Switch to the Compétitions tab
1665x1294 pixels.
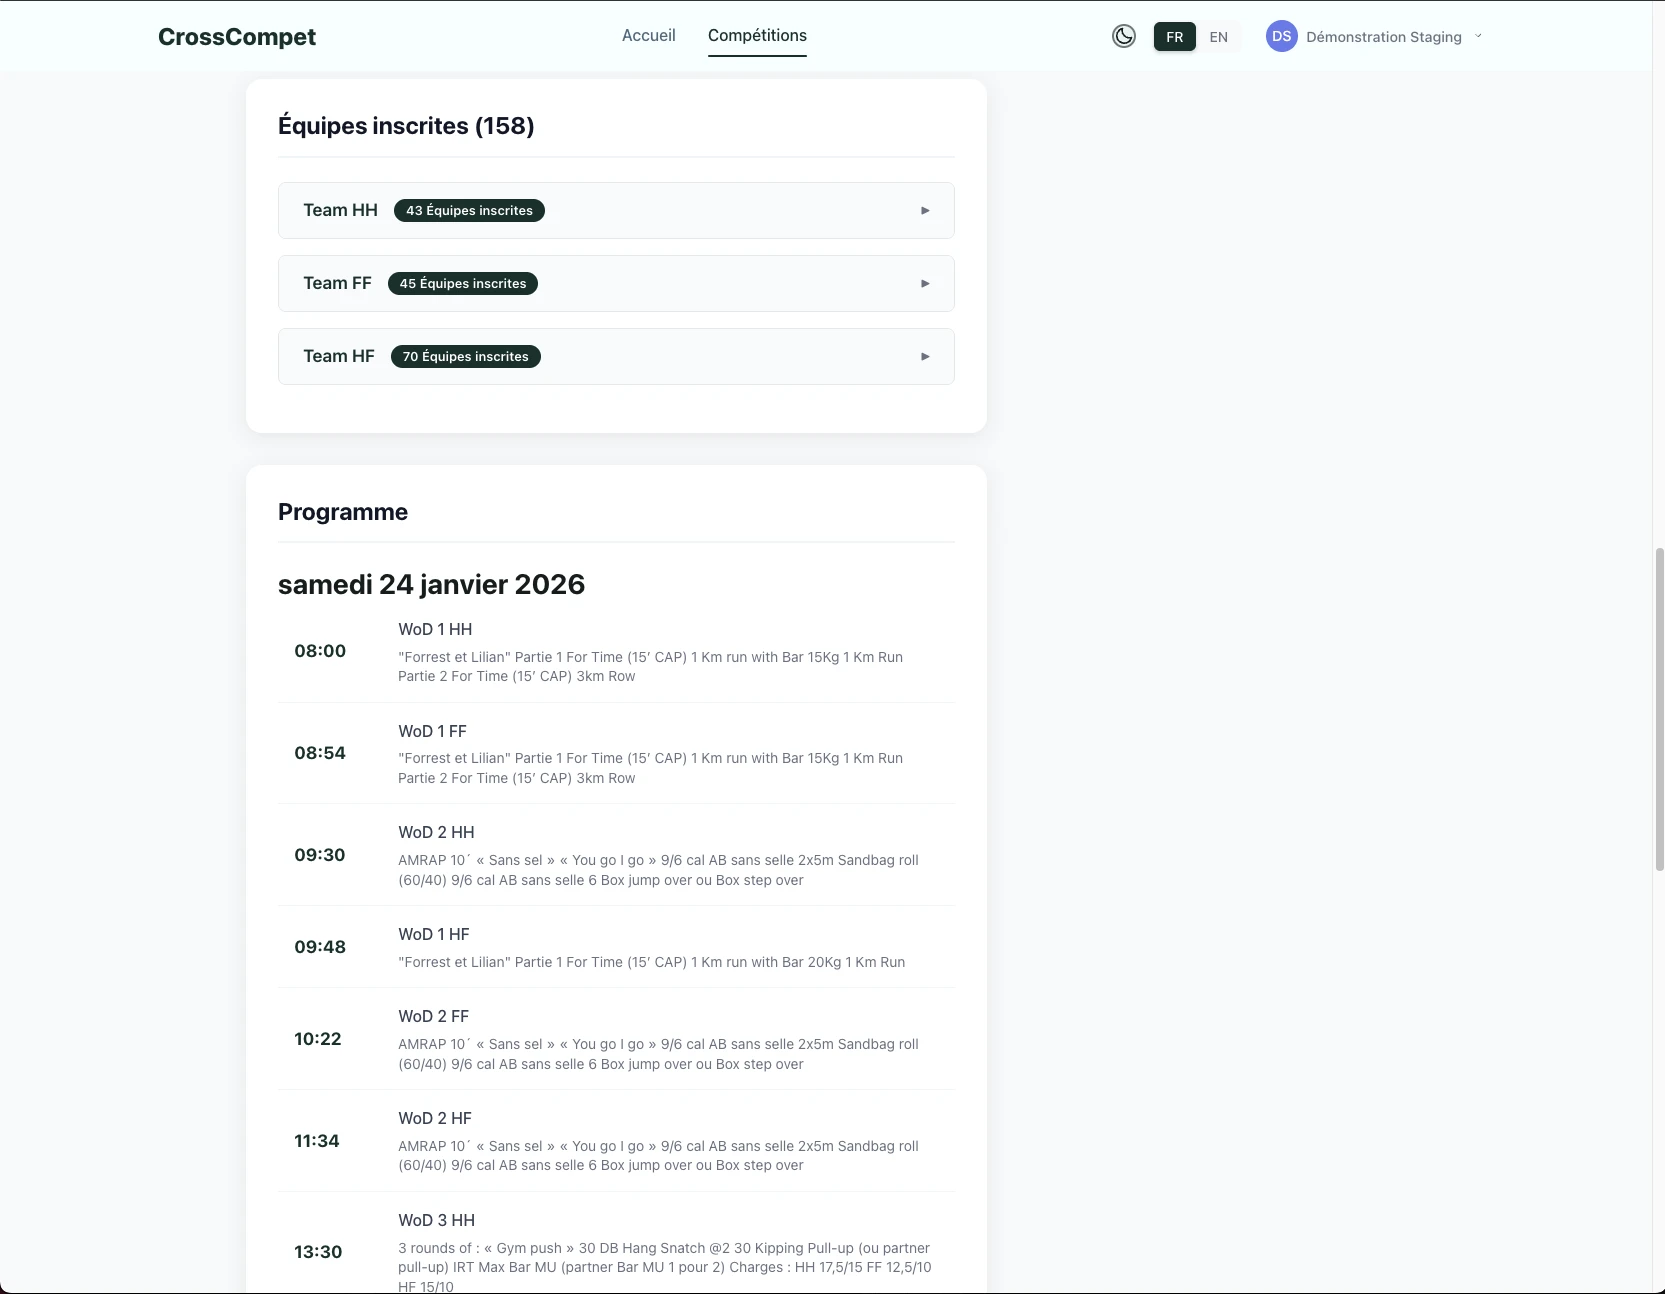coord(756,35)
